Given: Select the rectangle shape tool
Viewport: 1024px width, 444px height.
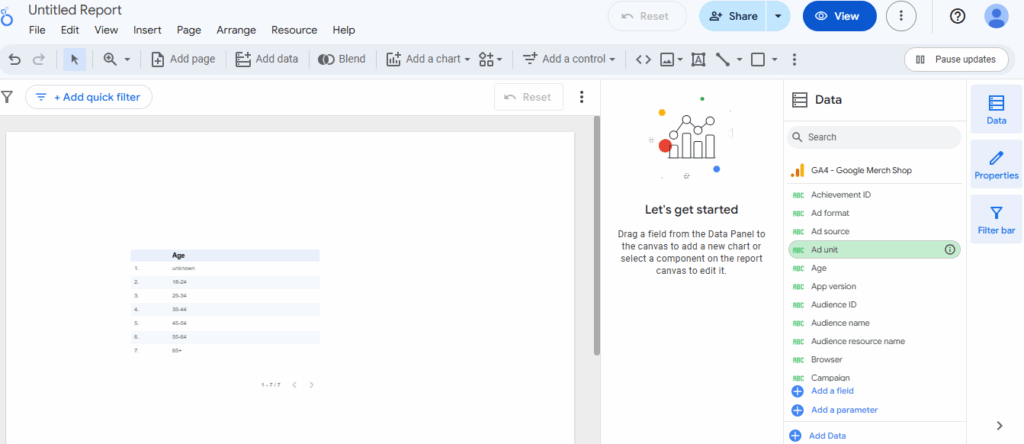Looking at the screenshot, I should click(758, 59).
